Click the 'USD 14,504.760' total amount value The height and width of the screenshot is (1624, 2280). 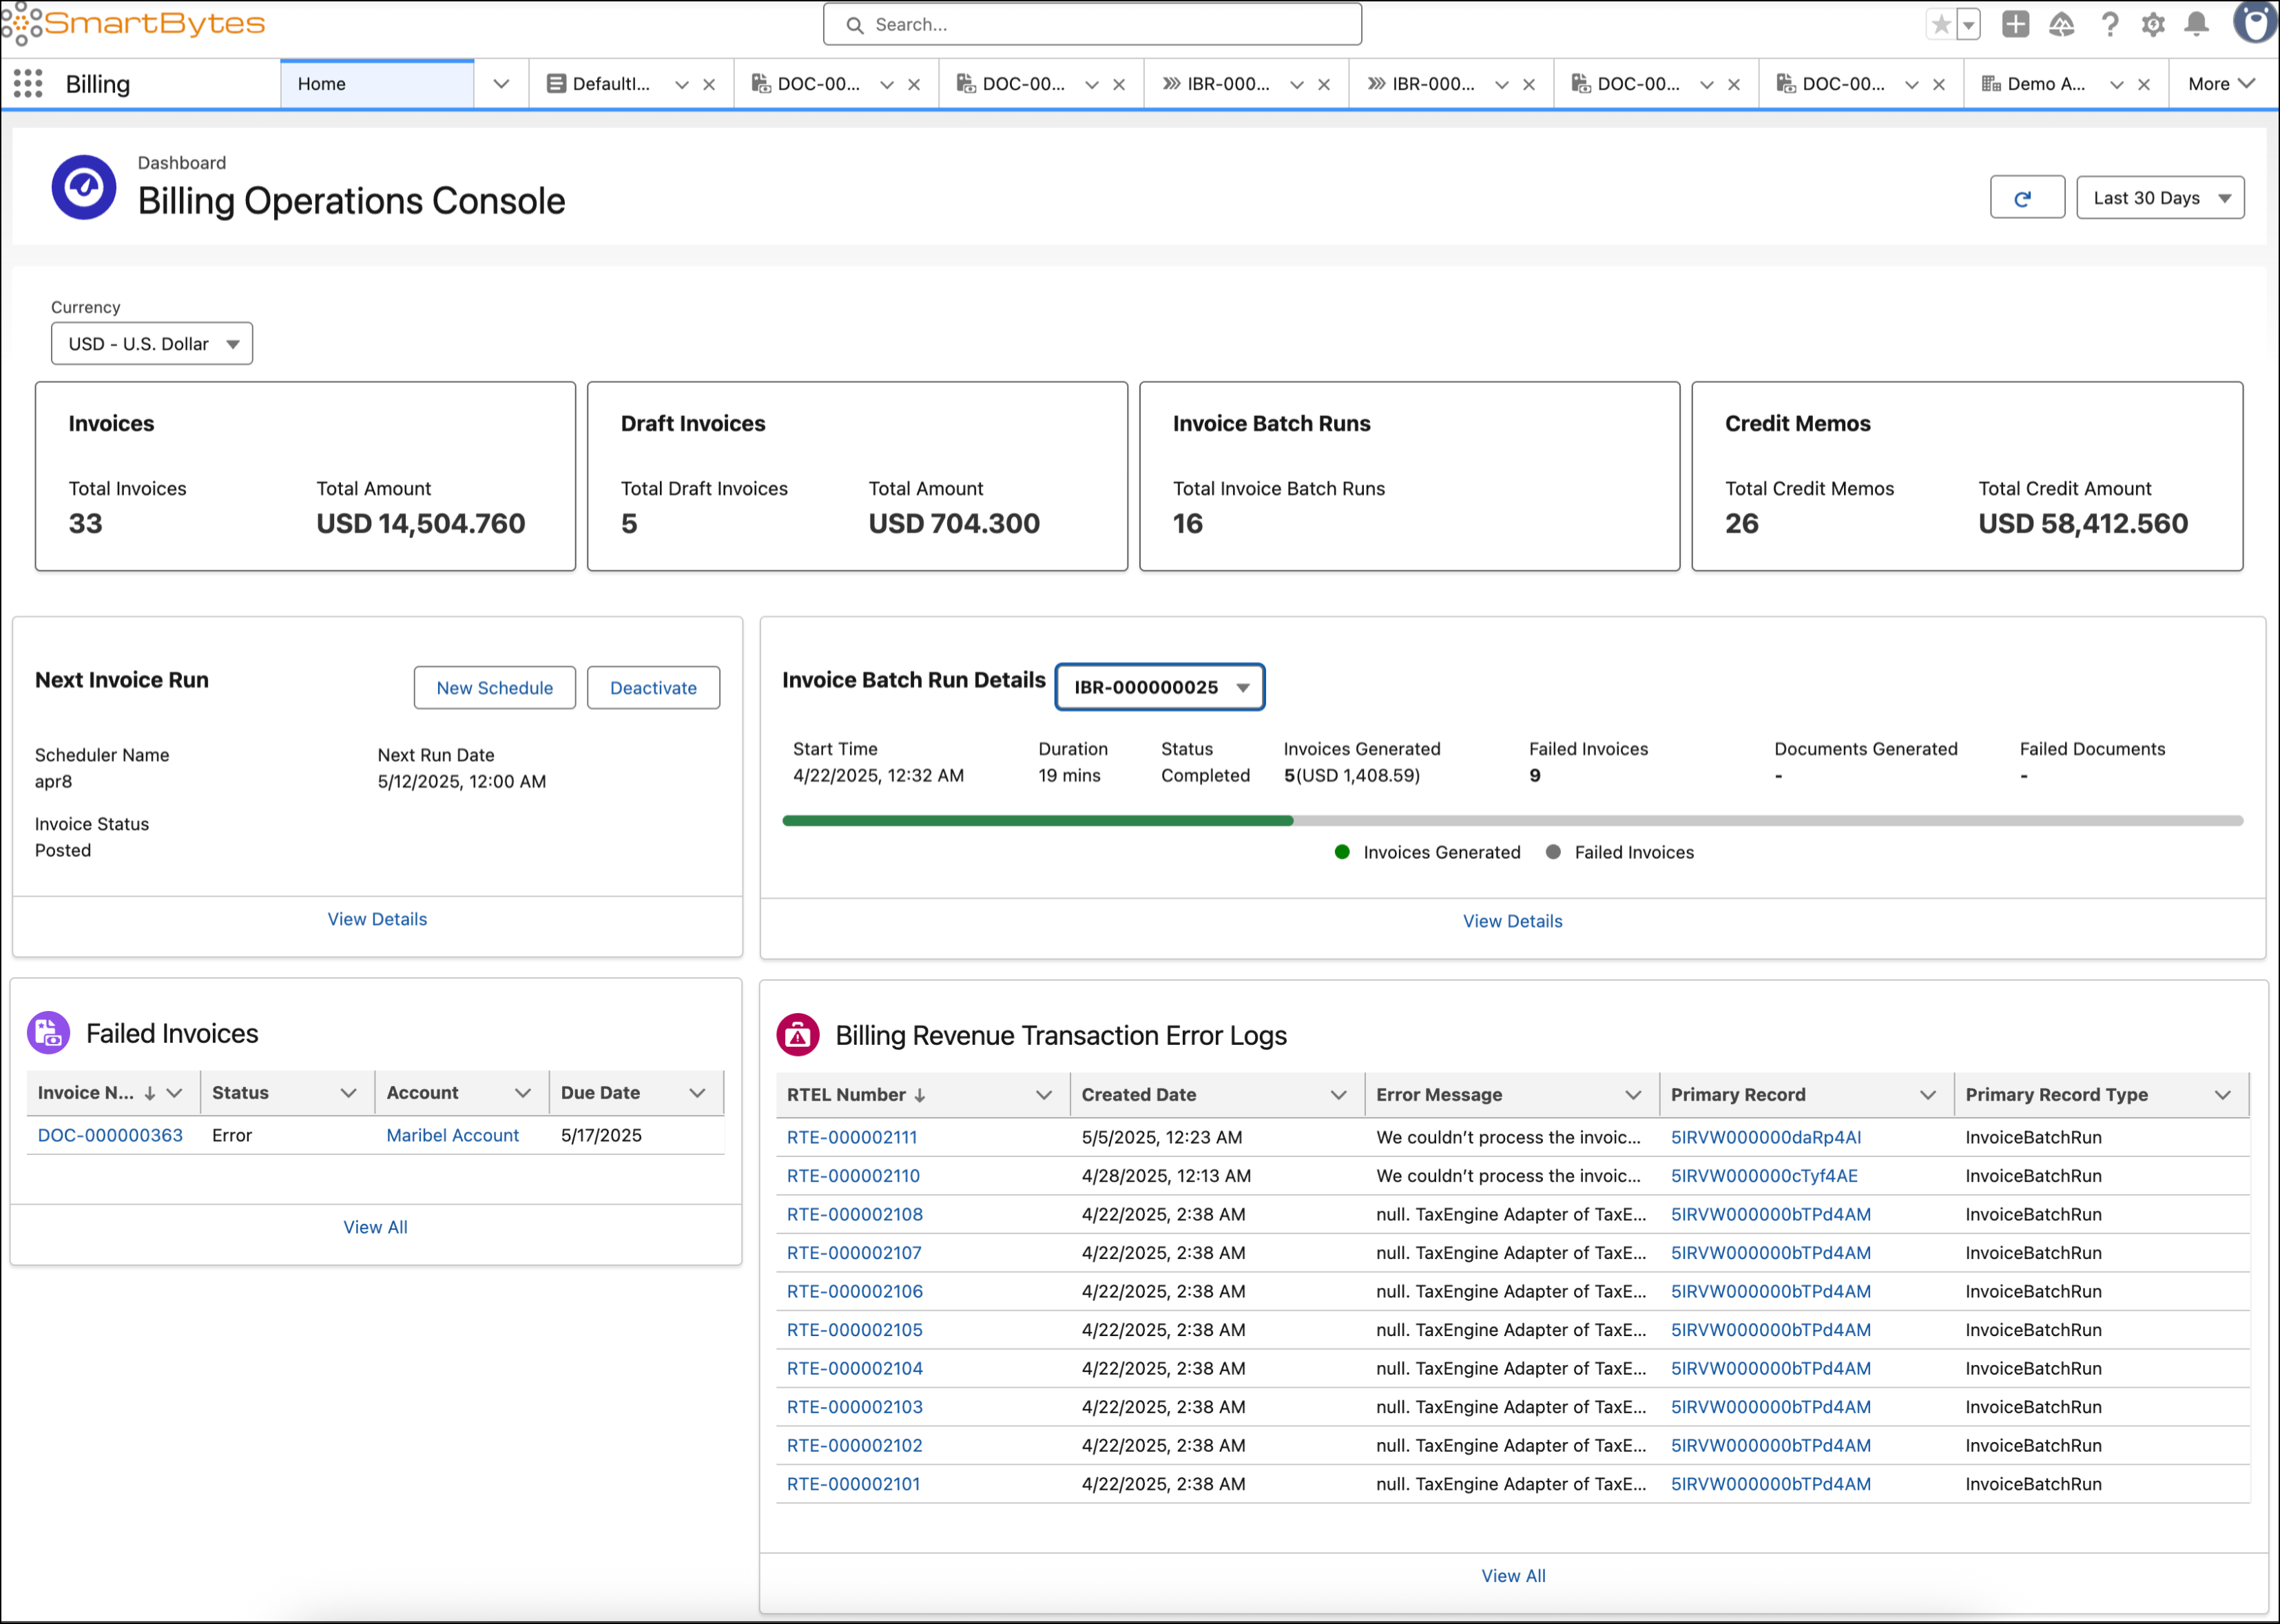tap(421, 524)
